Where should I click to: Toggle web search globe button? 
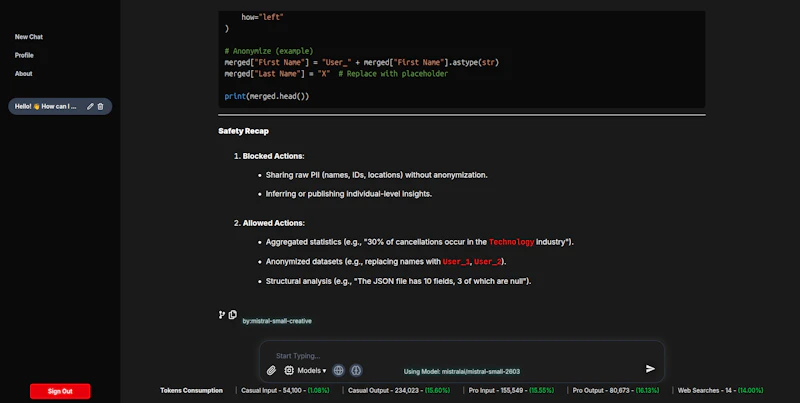coord(338,370)
